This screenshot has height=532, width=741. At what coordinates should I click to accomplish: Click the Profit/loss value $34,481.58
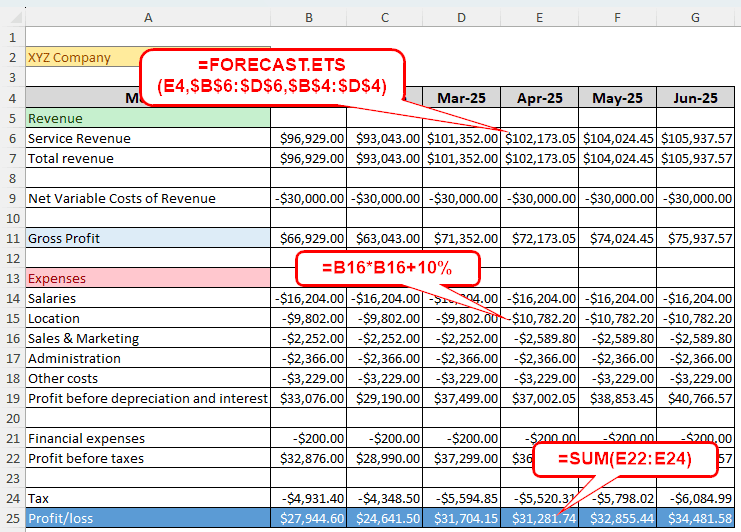point(695,518)
